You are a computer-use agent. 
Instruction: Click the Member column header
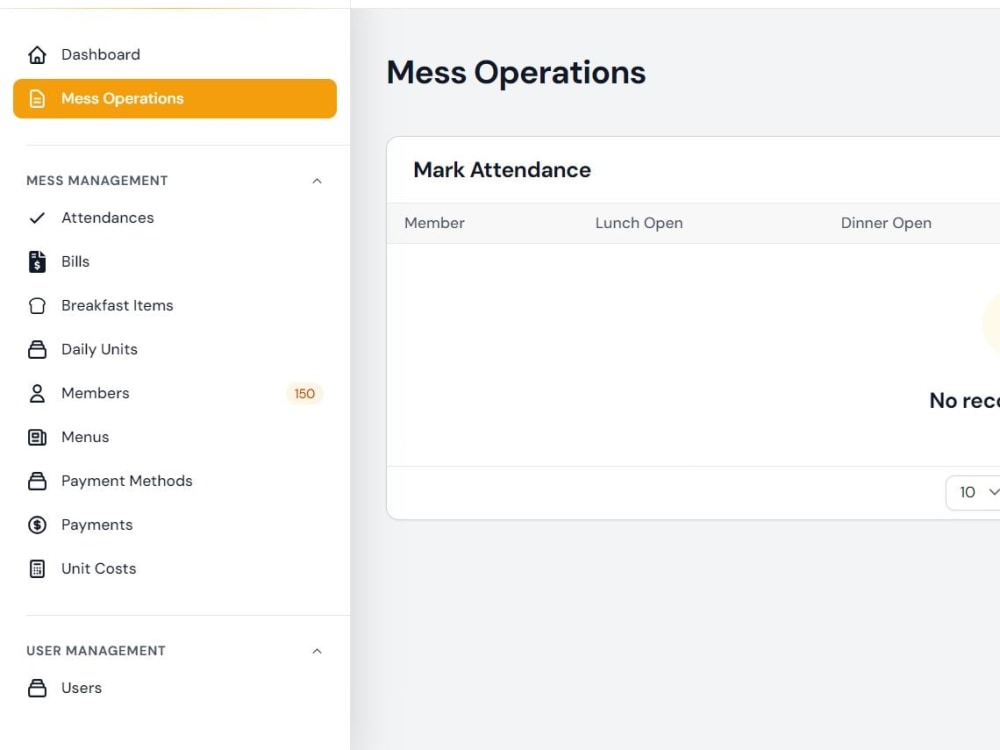[434, 223]
